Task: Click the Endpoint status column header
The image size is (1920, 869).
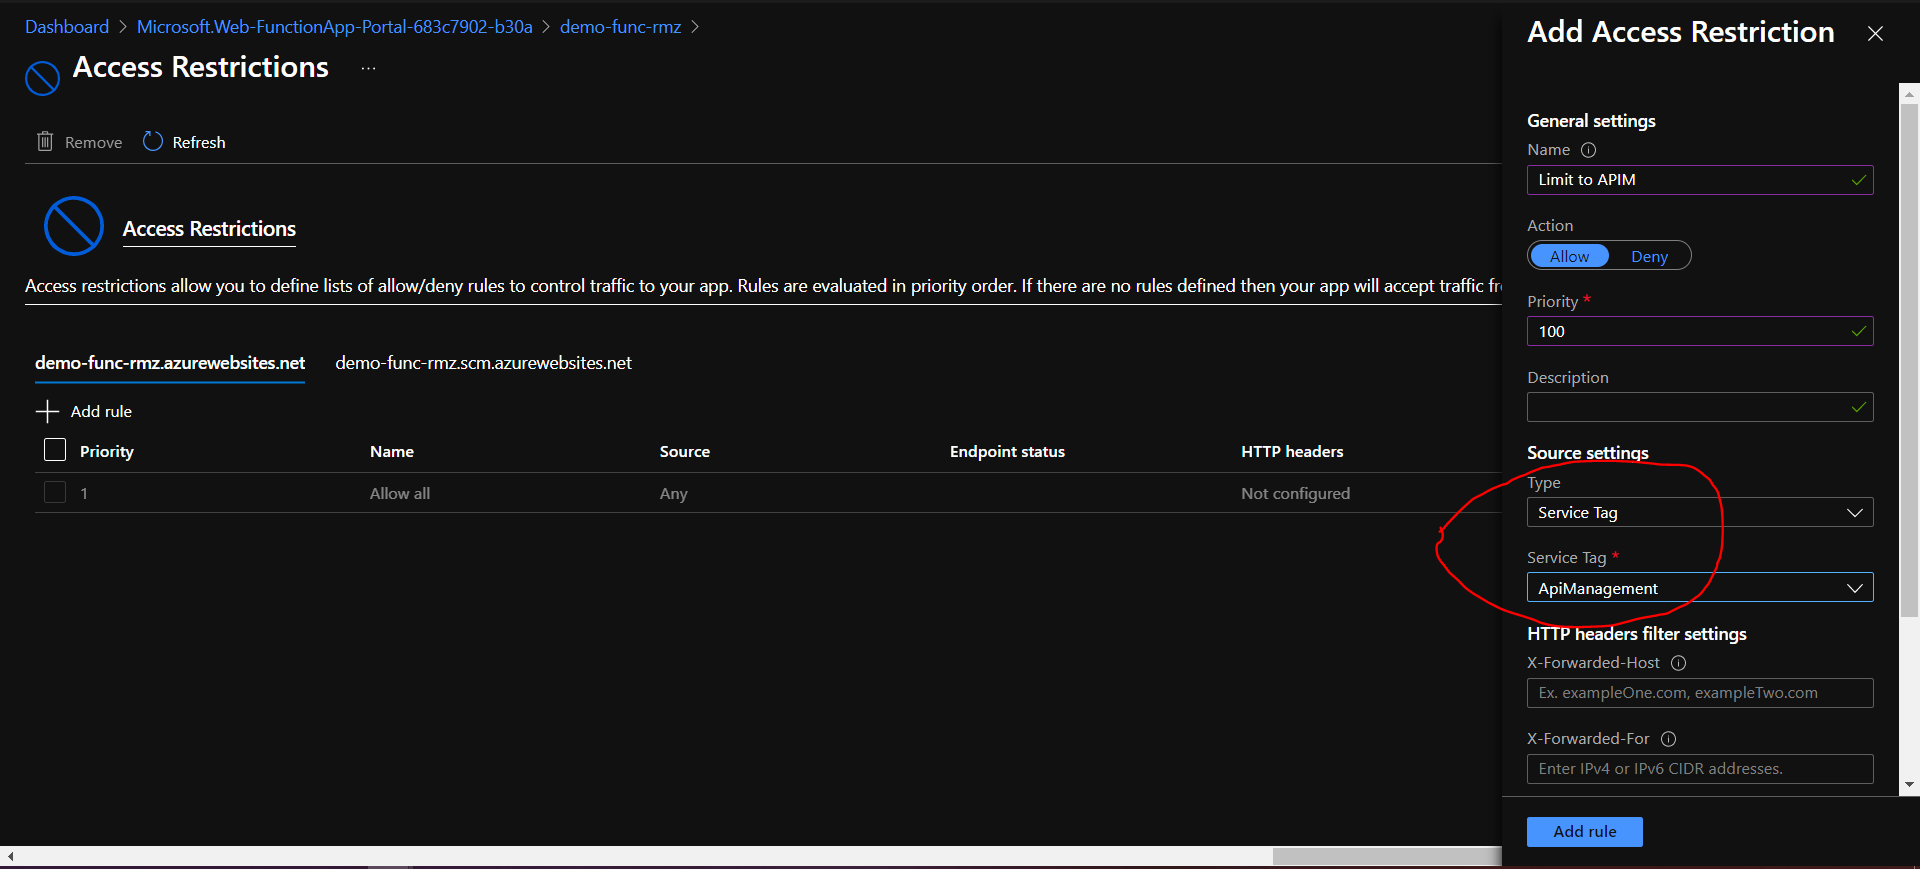Action: tap(1007, 452)
